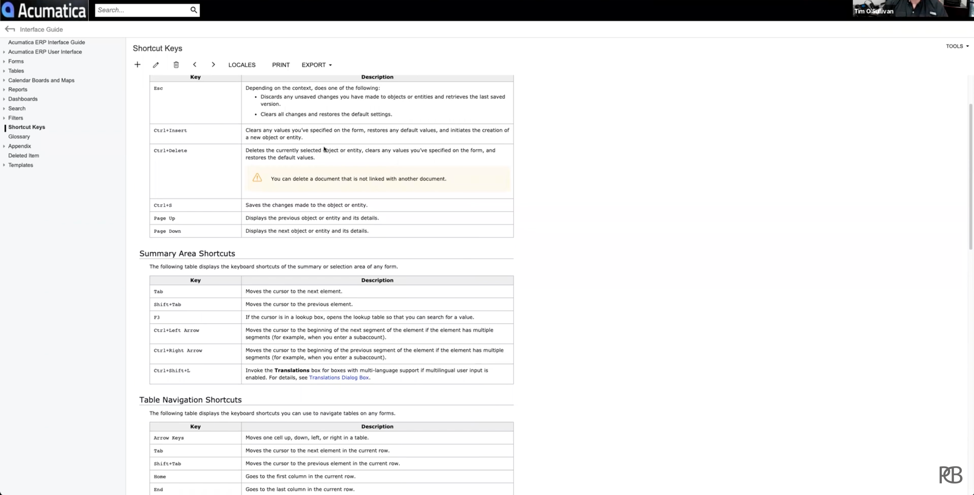Expand the Acumatica ERP User Interface node

click(x=4, y=52)
